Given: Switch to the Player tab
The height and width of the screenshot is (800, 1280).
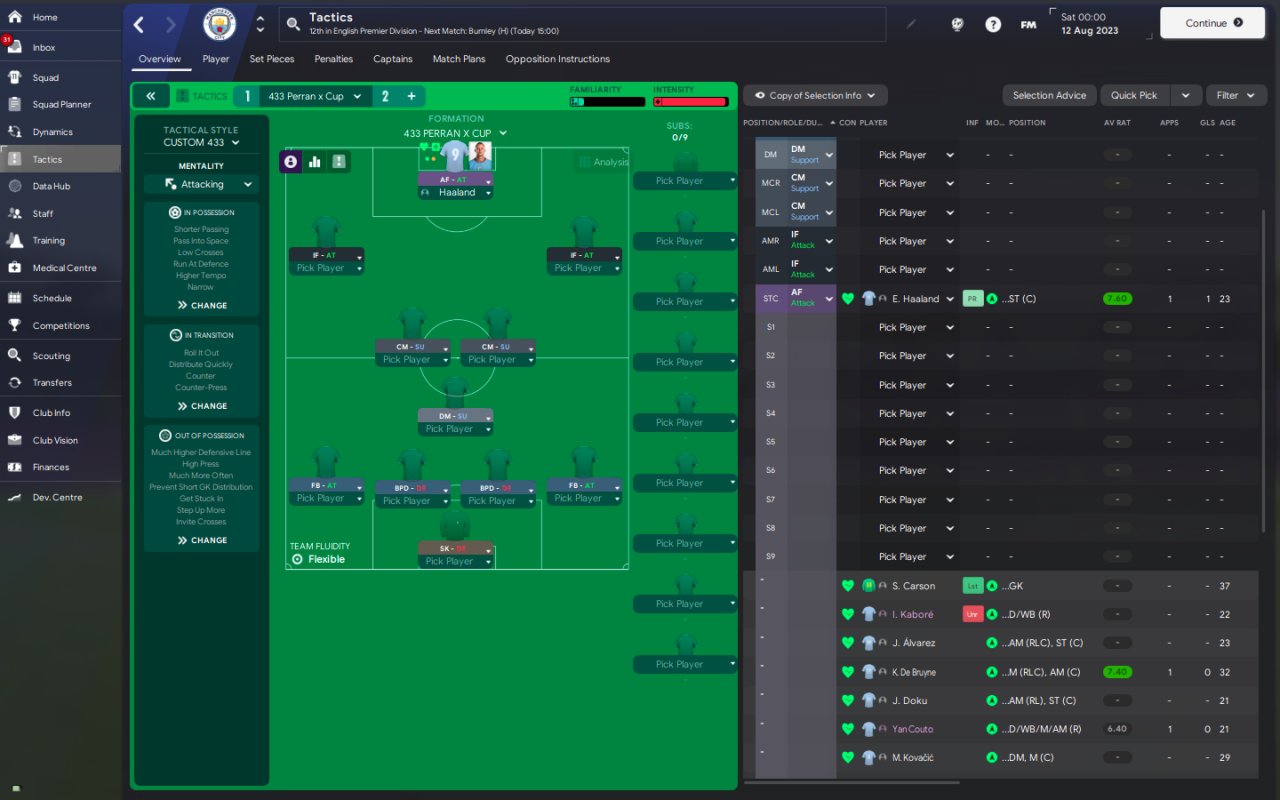Looking at the screenshot, I should pos(216,59).
